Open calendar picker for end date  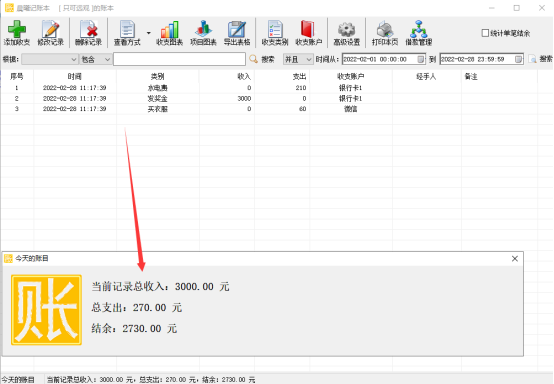[x=518, y=59]
